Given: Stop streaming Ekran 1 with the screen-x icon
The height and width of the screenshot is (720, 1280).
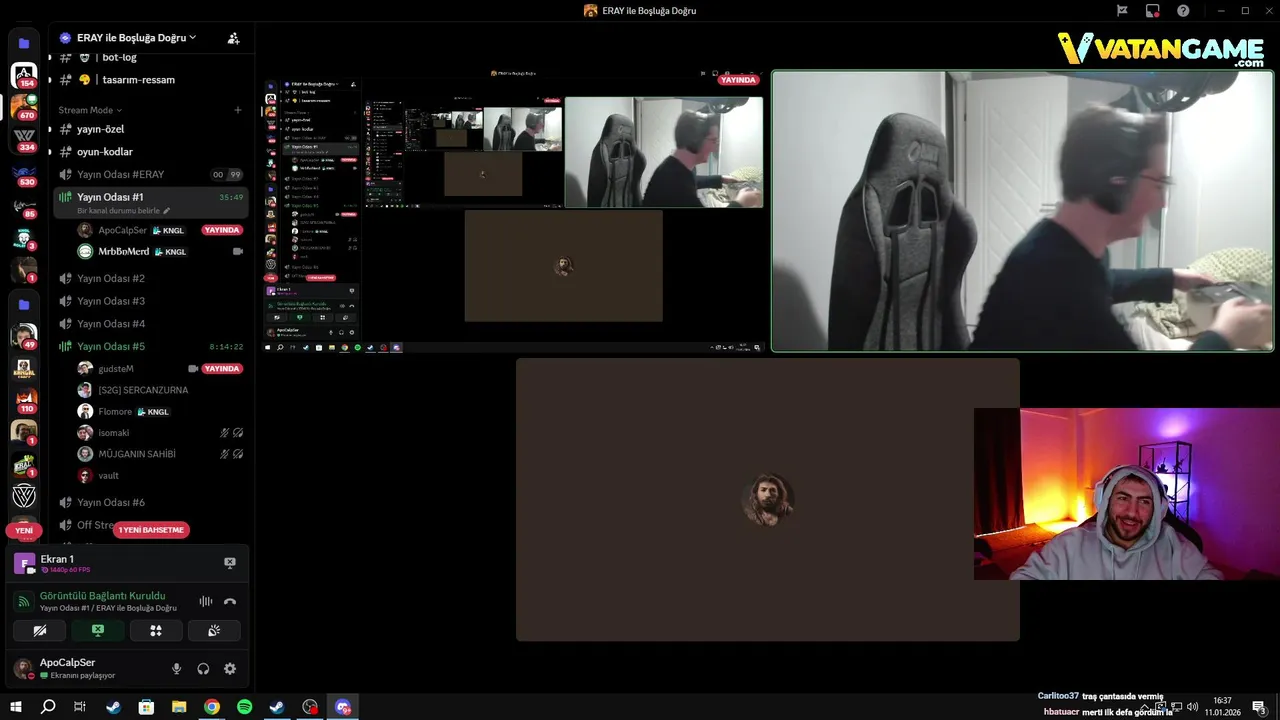Looking at the screenshot, I should pyautogui.click(x=230, y=563).
